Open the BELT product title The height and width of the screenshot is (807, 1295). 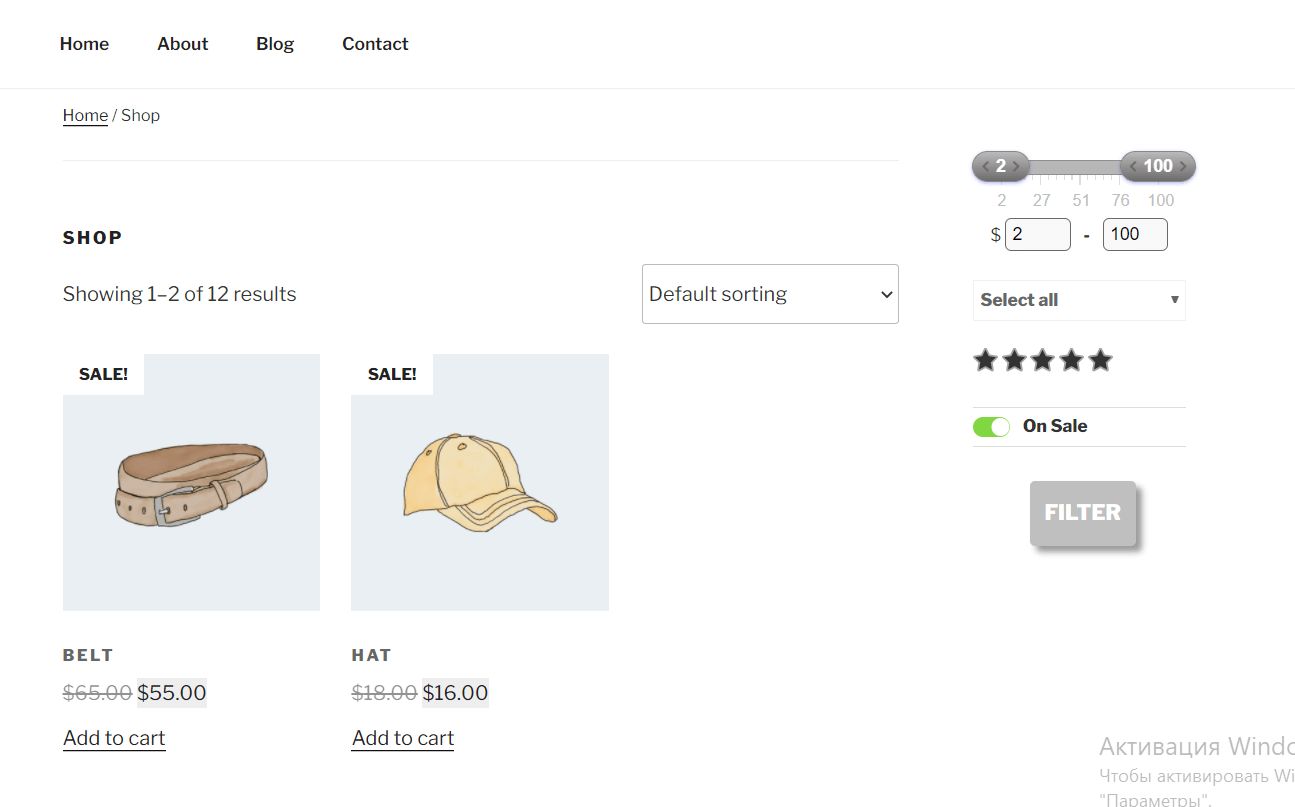(x=88, y=655)
